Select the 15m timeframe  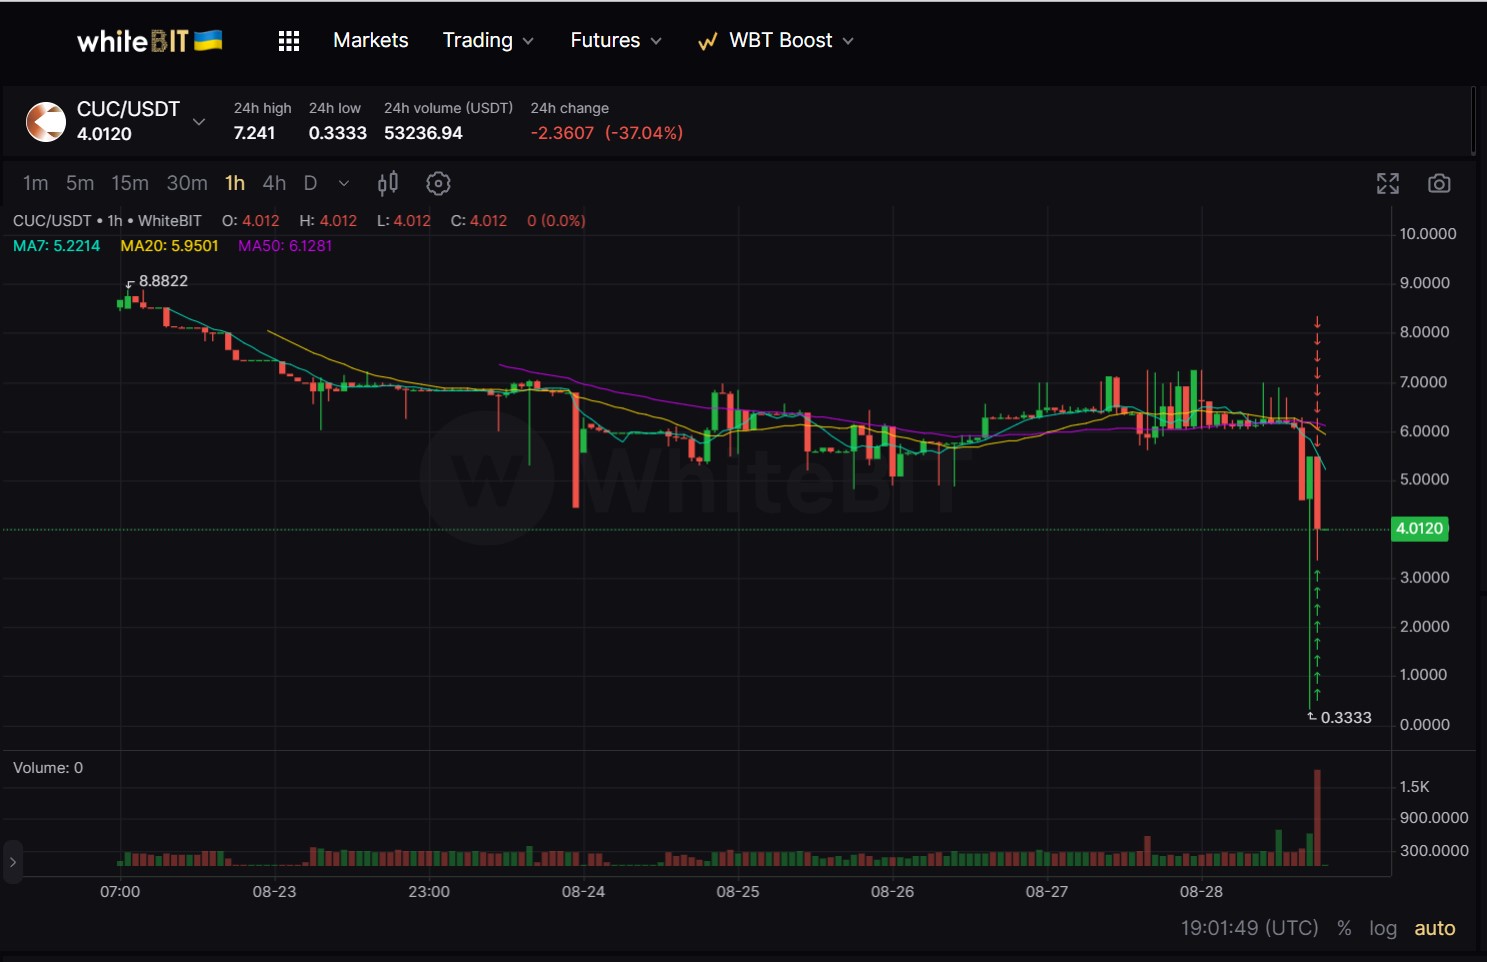130,183
